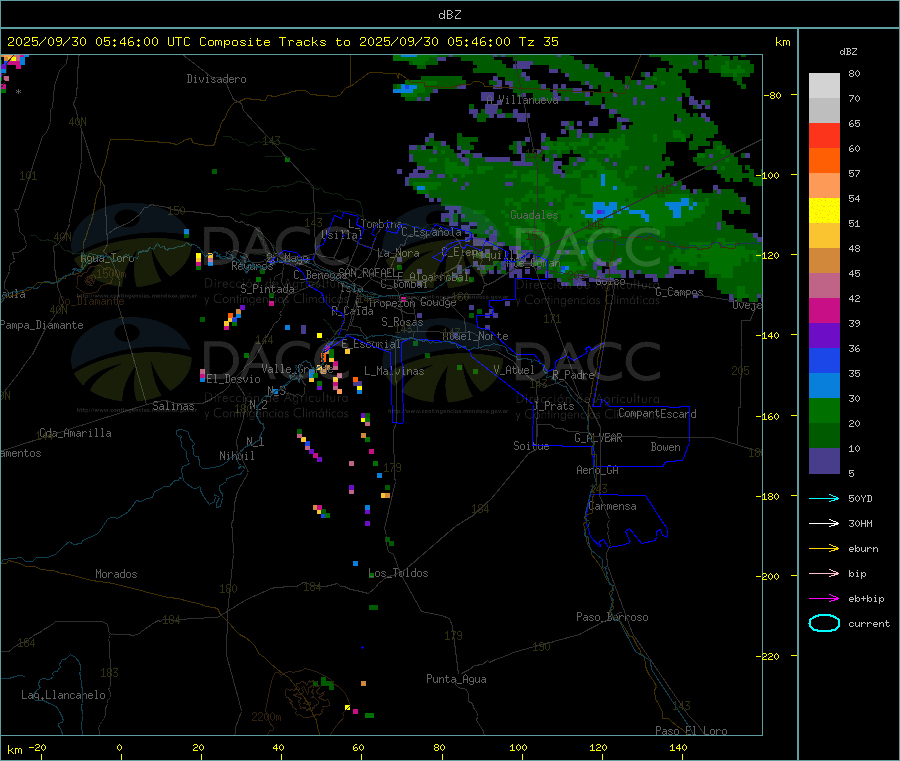Click the 'km' label at bottom left
The image size is (900, 761).
pos(14,750)
